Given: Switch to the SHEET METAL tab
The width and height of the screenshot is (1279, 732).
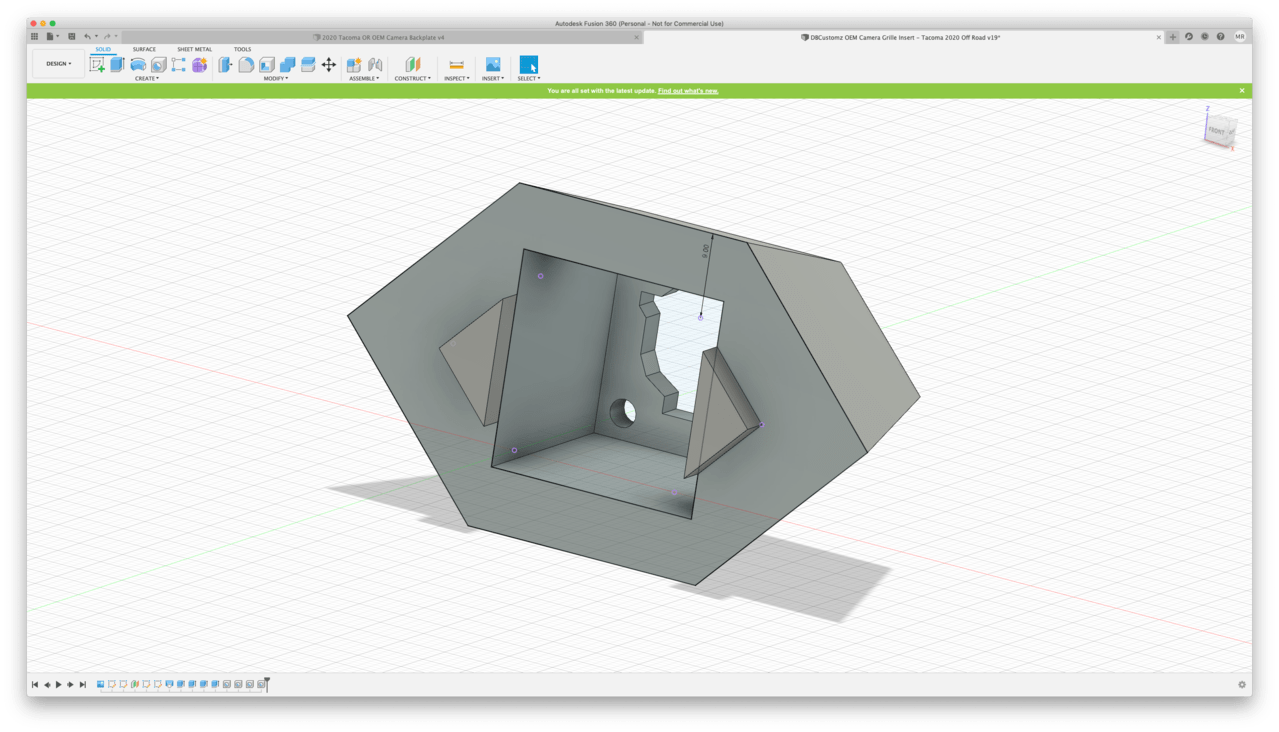Looking at the screenshot, I should (x=194, y=49).
